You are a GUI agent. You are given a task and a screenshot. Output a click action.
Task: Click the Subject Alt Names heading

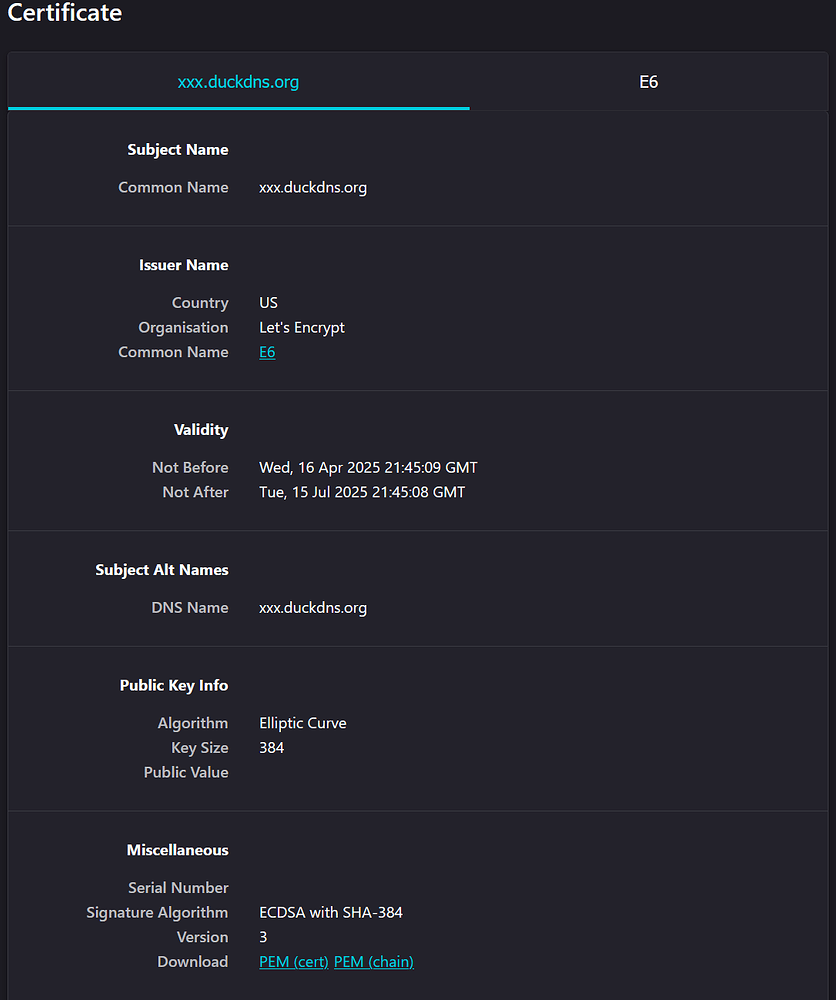161,569
